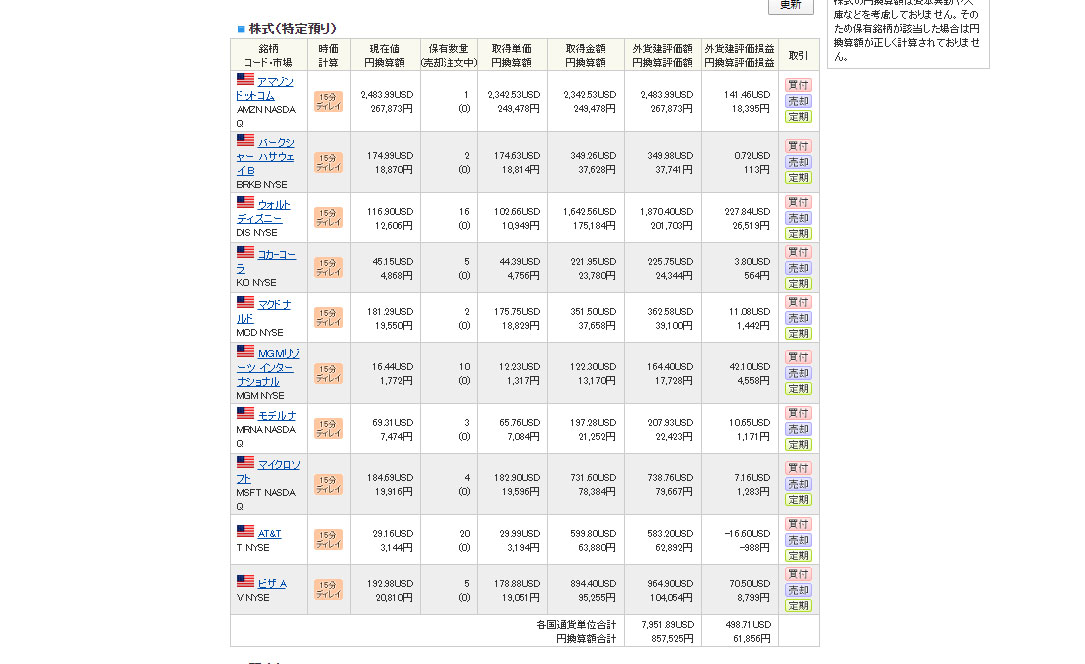Click 売却 to sell AT&T
Screen dimensions: 1085x664
pyautogui.click(x=798, y=540)
